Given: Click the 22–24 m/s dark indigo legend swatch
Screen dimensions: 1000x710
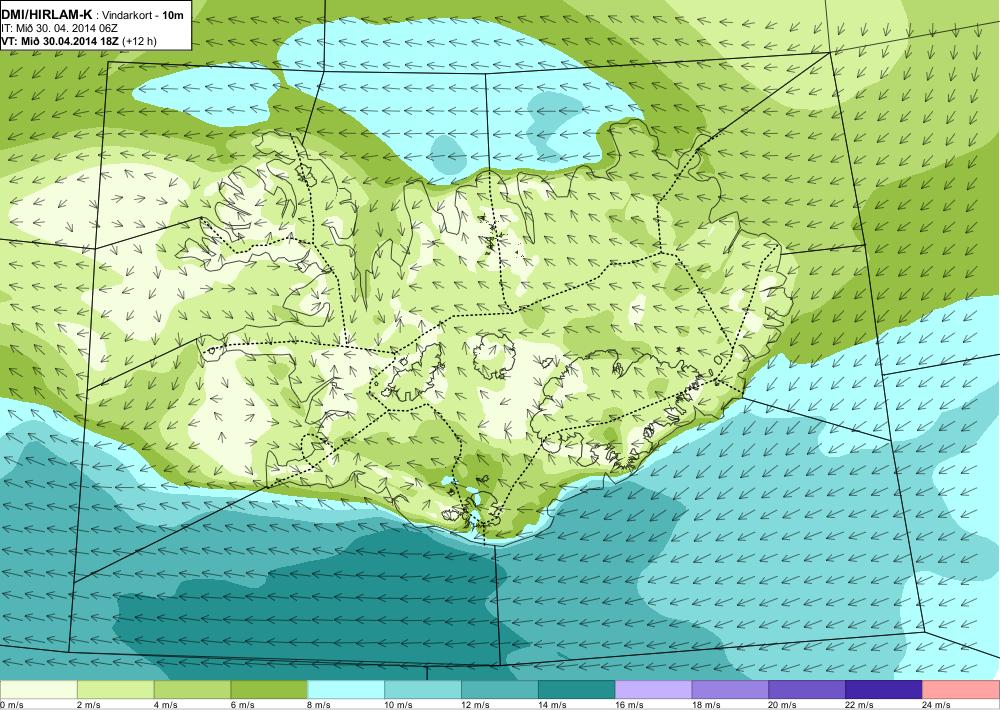Looking at the screenshot, I should pyautogui.click(x=884, y=690).
